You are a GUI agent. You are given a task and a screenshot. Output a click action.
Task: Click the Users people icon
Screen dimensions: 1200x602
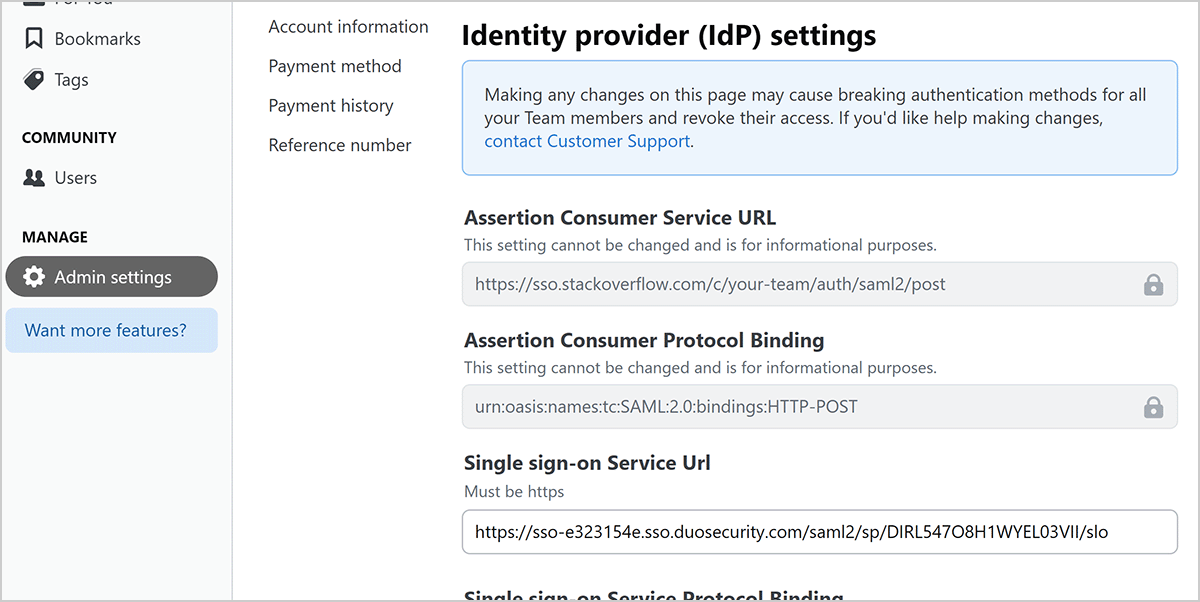pyautogui.click(x=34, y=178)
